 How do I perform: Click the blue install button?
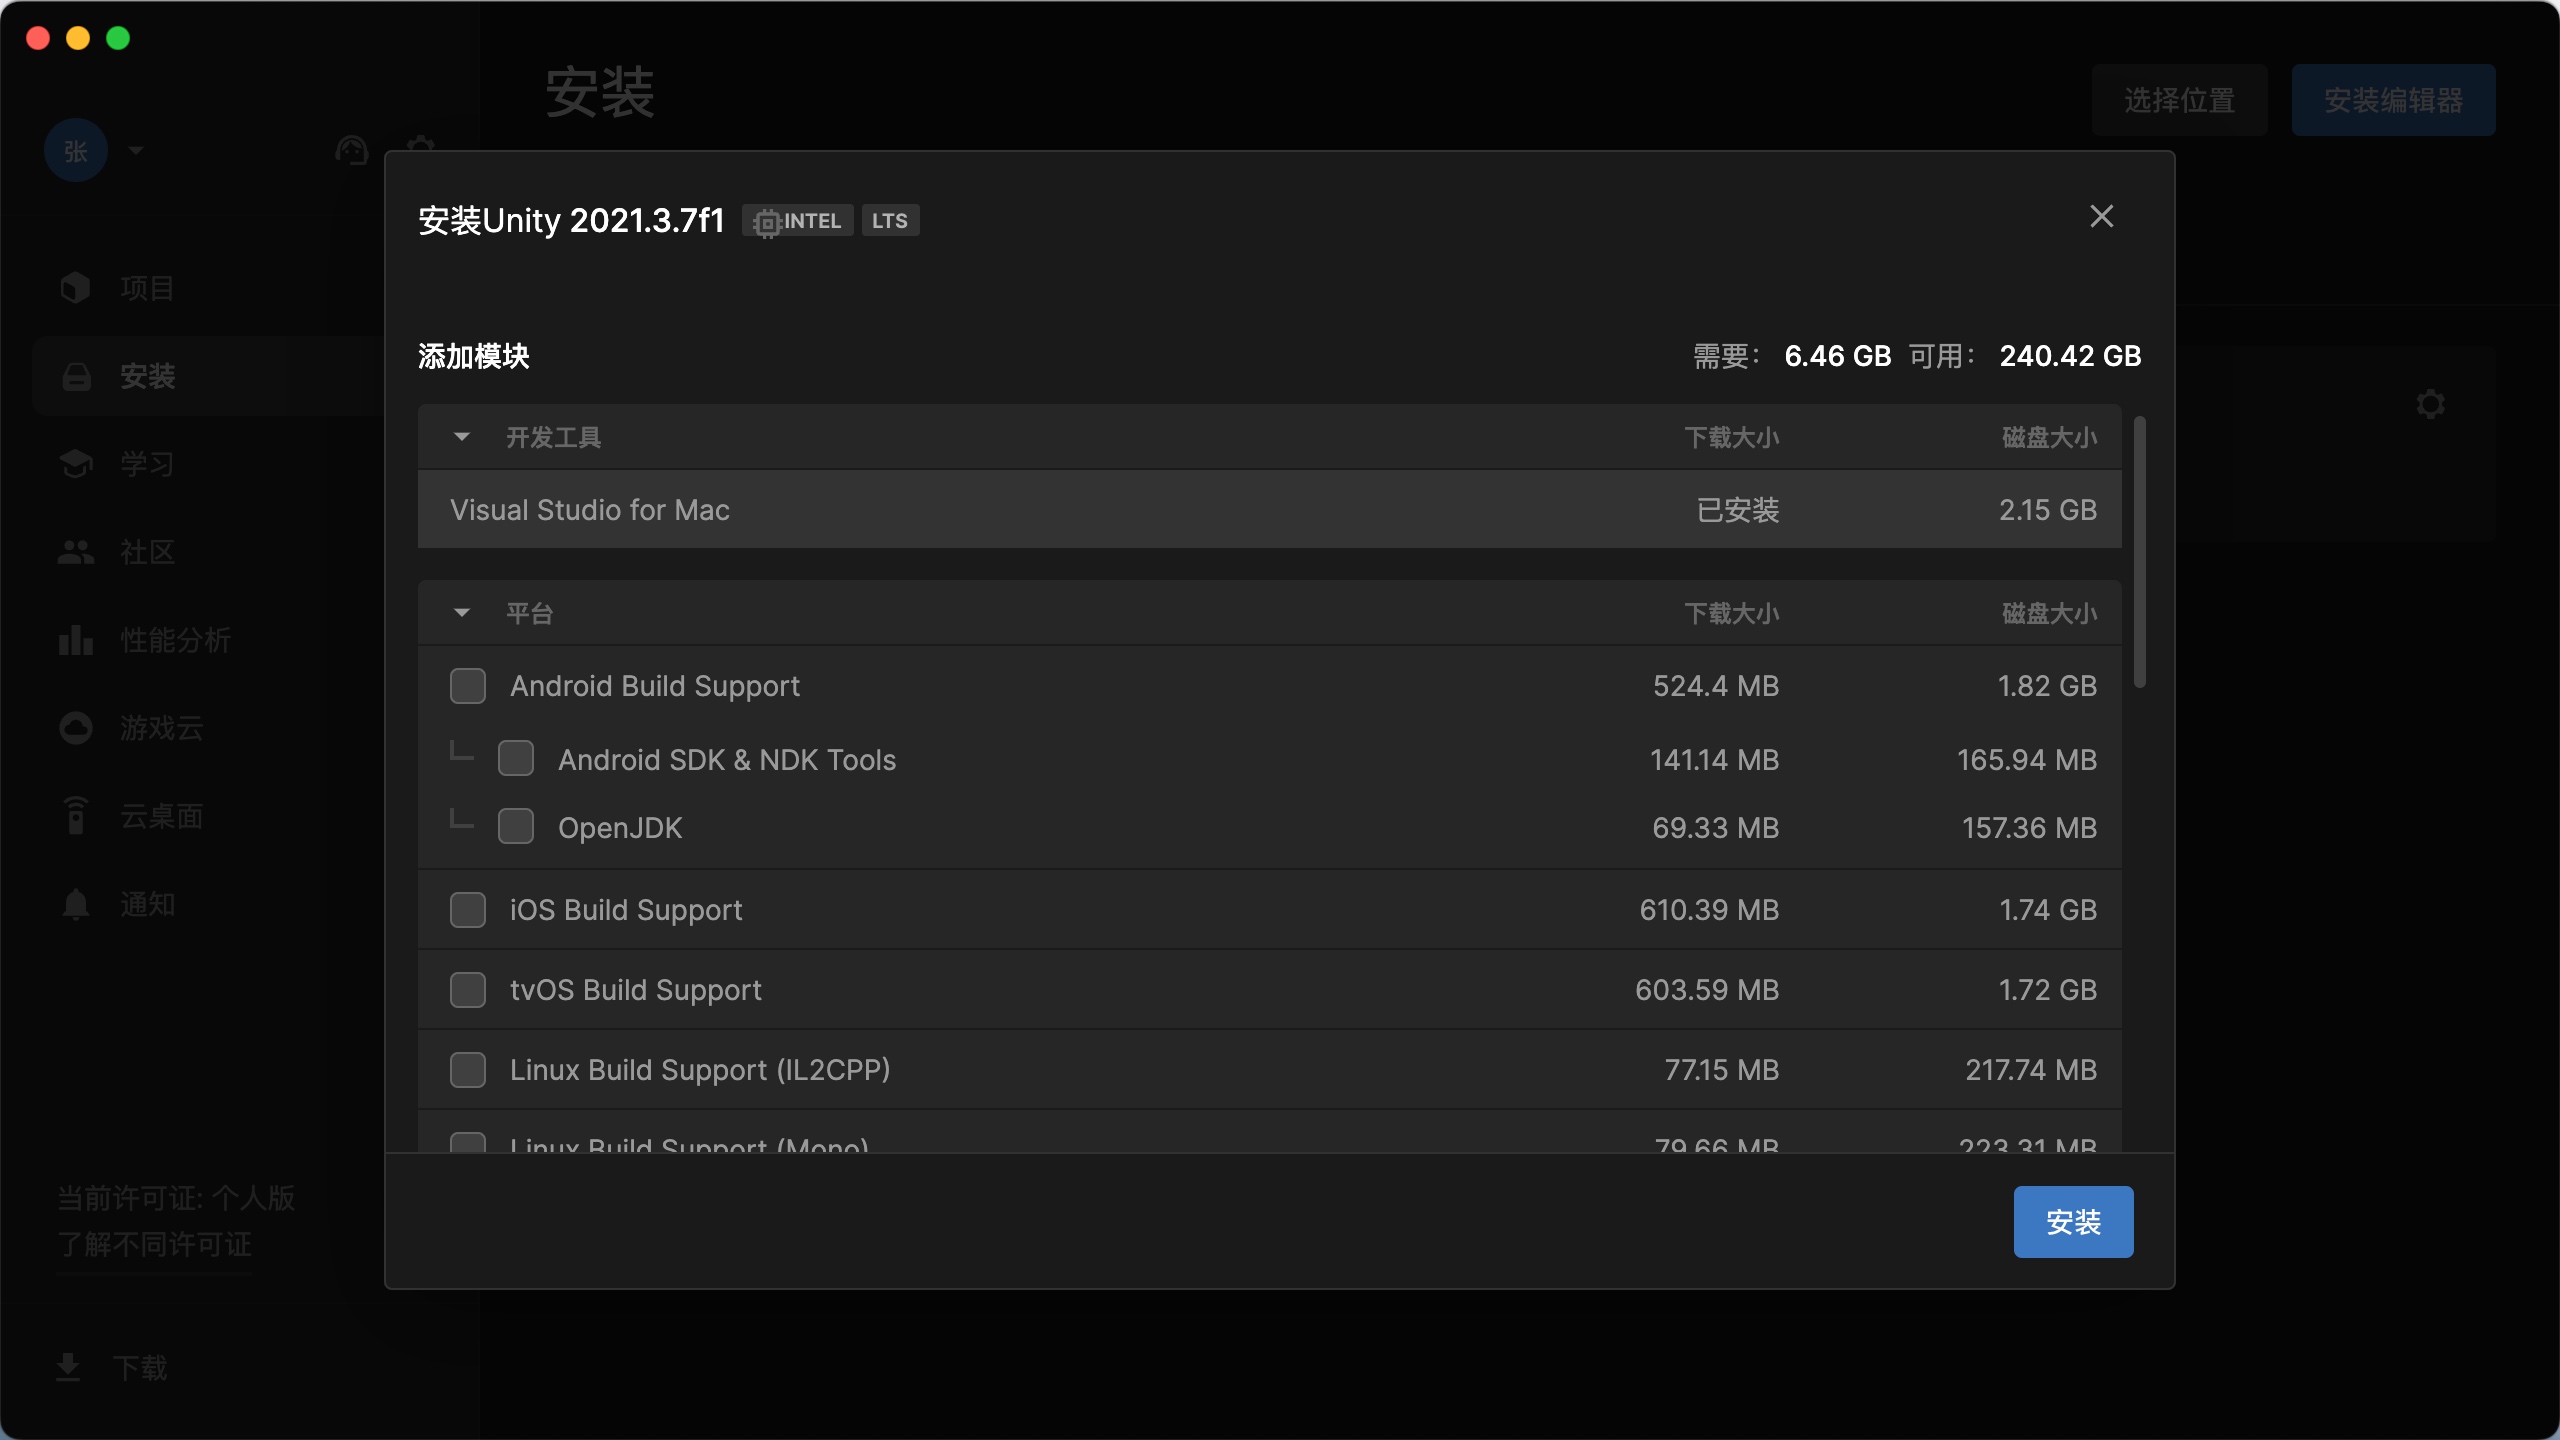pos(2072,1222)
